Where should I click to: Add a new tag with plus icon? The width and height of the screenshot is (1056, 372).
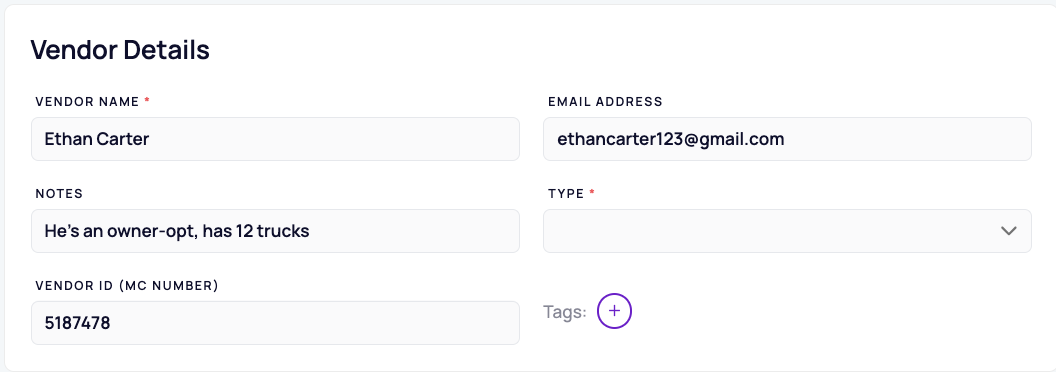tap(614, 311)
